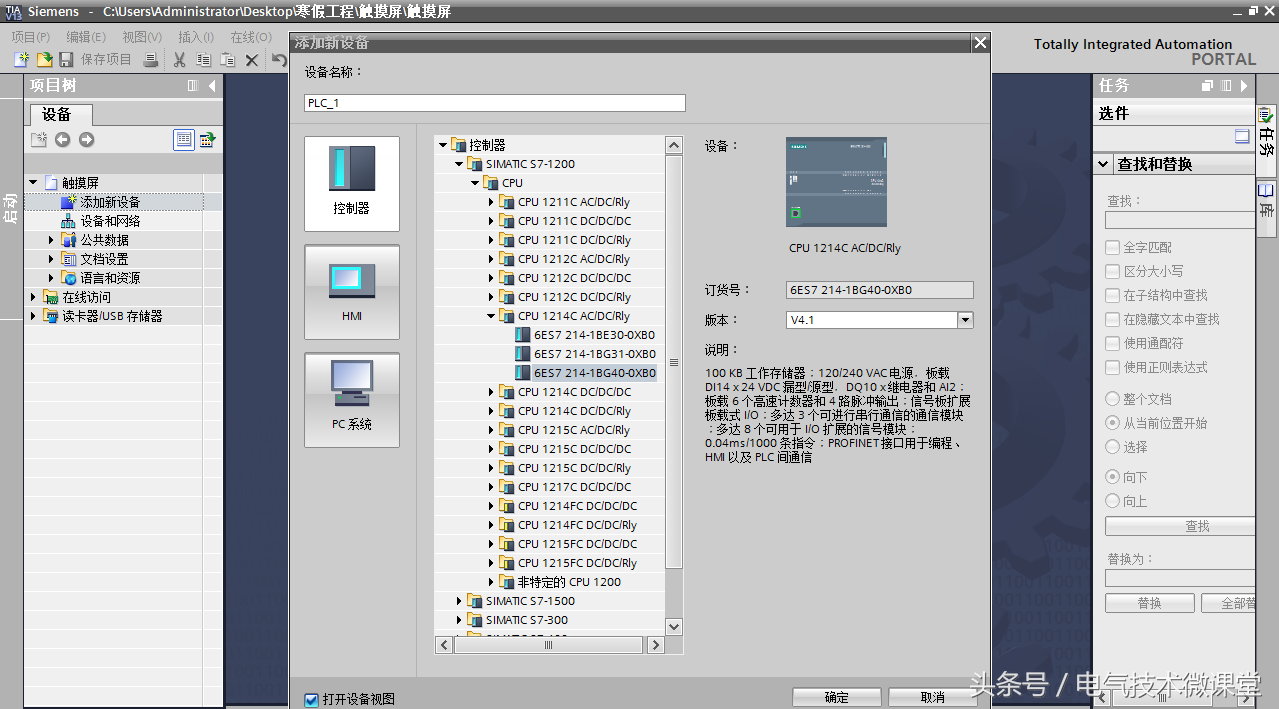Viewport: 1279px width, 709px height.
Task: Click the Cut scissors icon
Action: point(180,60)
